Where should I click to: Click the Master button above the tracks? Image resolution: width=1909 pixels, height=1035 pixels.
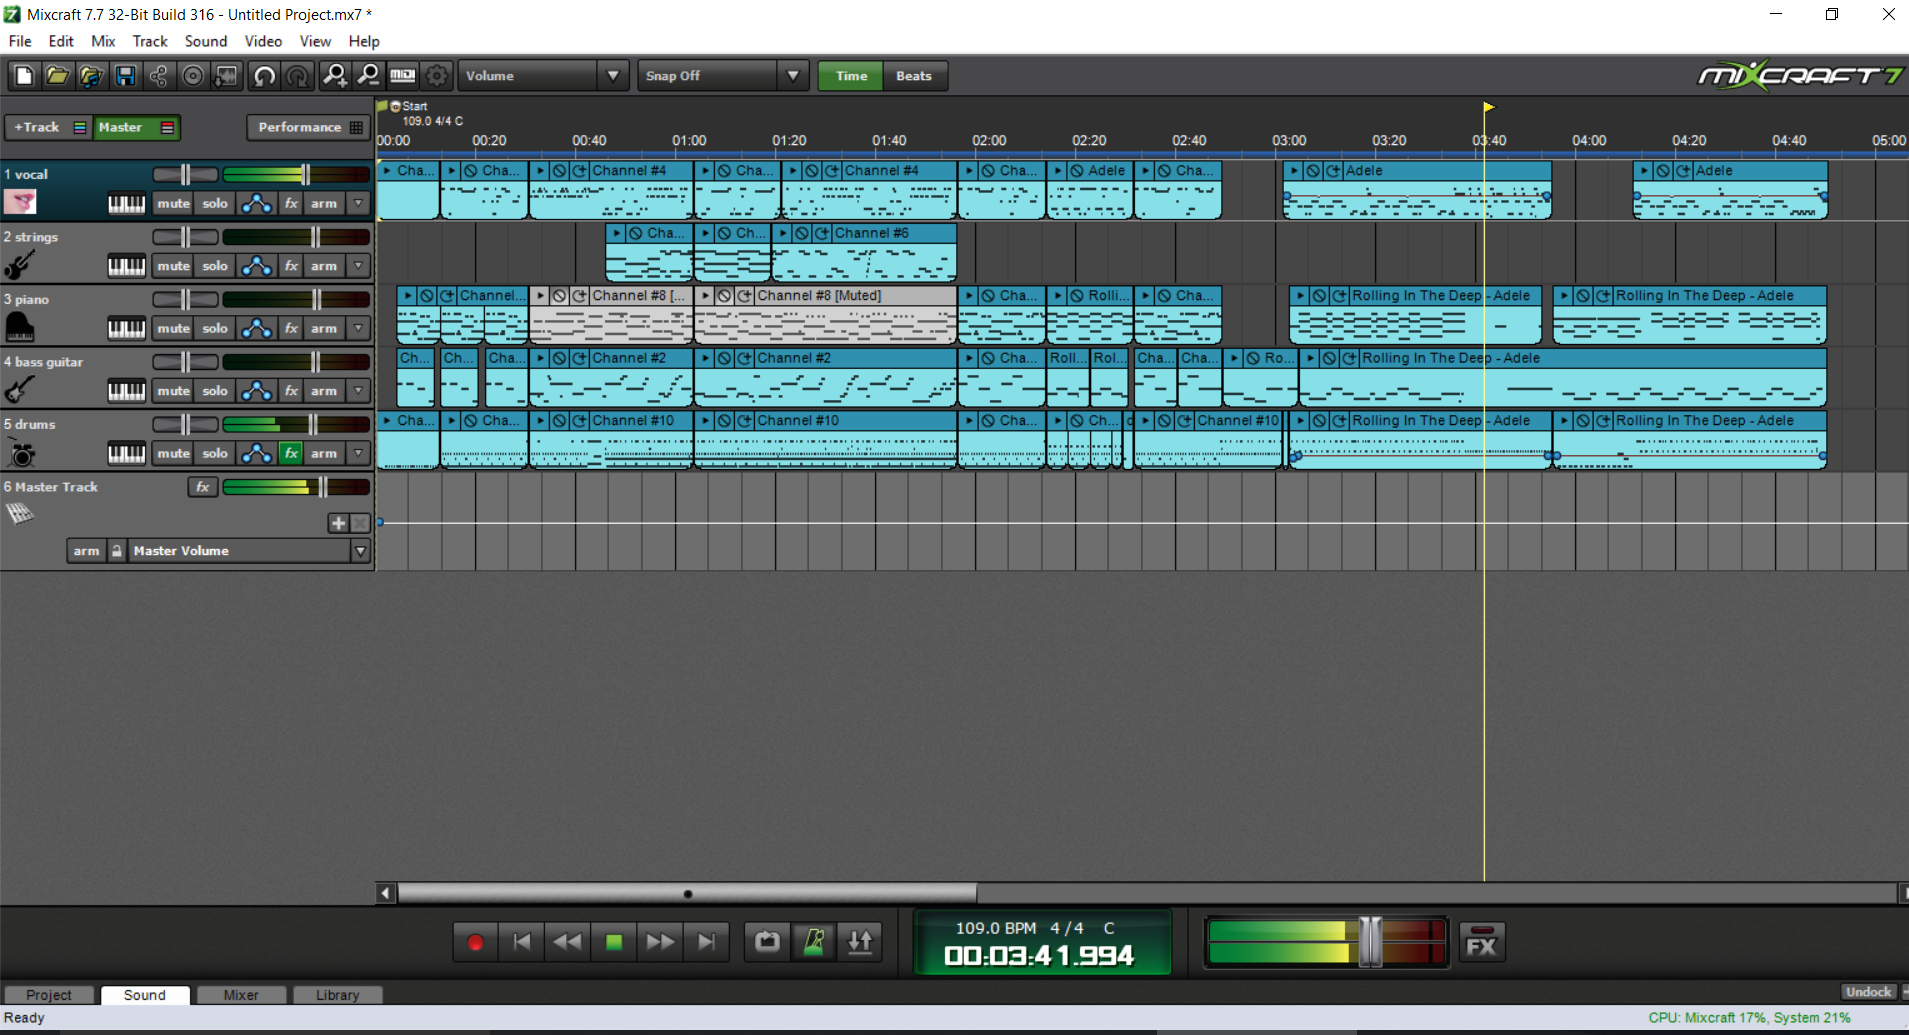point(137,127)
